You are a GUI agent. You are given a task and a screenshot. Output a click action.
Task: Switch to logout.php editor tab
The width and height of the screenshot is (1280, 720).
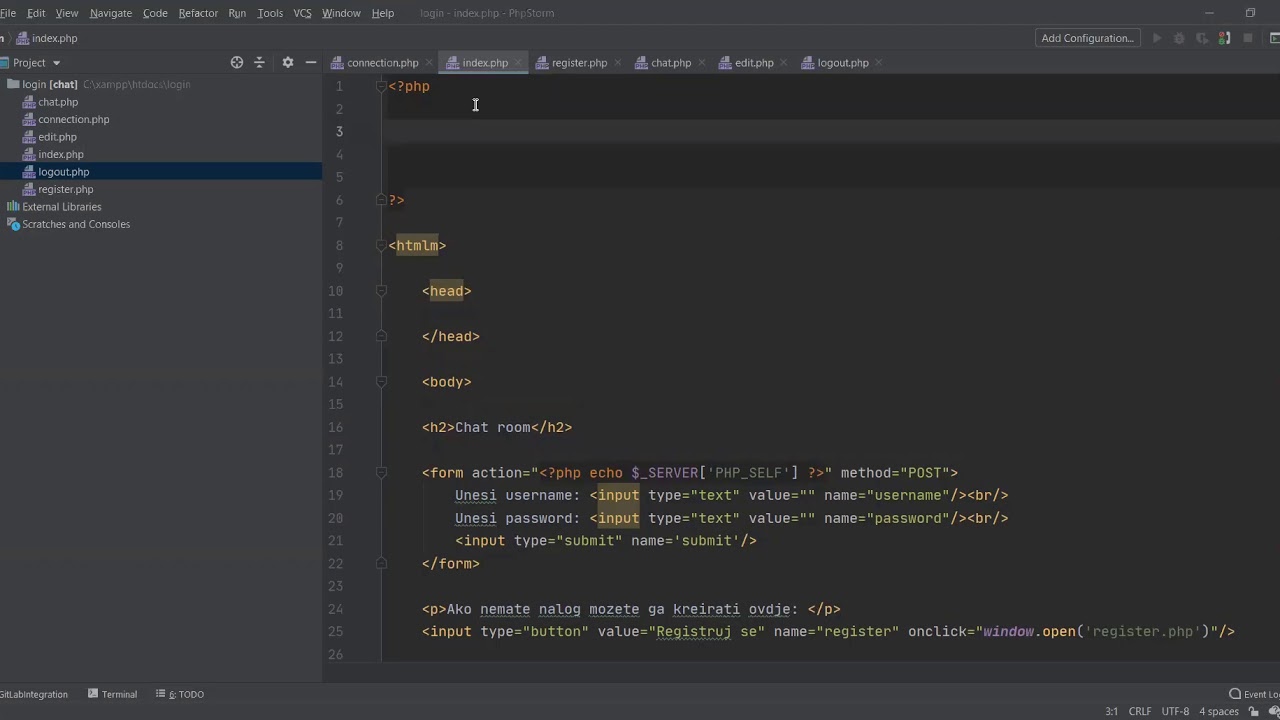(x=843, y=63)
